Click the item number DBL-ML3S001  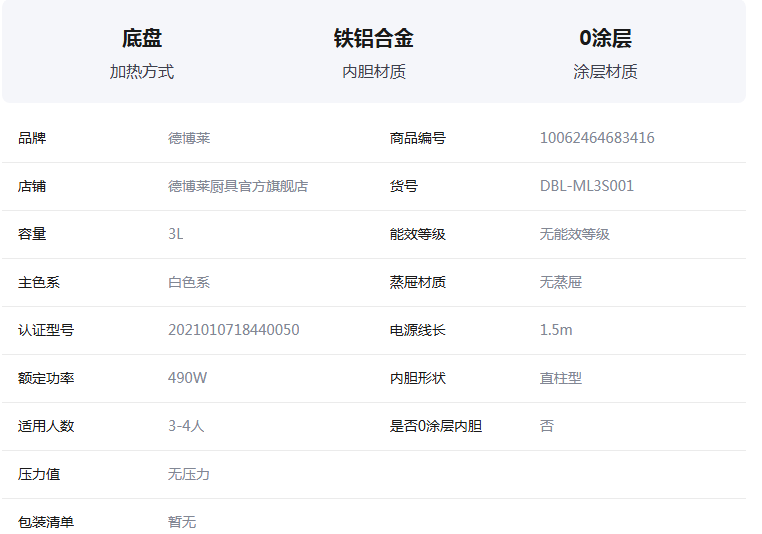click(587, 186)
